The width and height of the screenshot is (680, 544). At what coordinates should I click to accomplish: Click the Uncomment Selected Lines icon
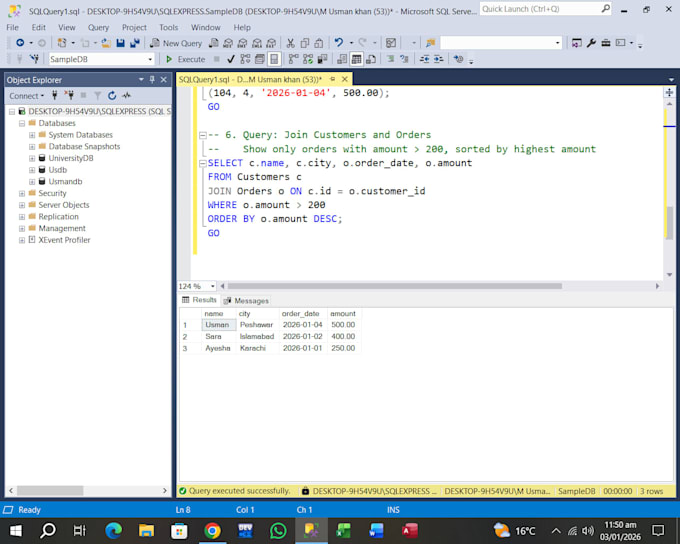pyautogui.click(x=405, y=59)
